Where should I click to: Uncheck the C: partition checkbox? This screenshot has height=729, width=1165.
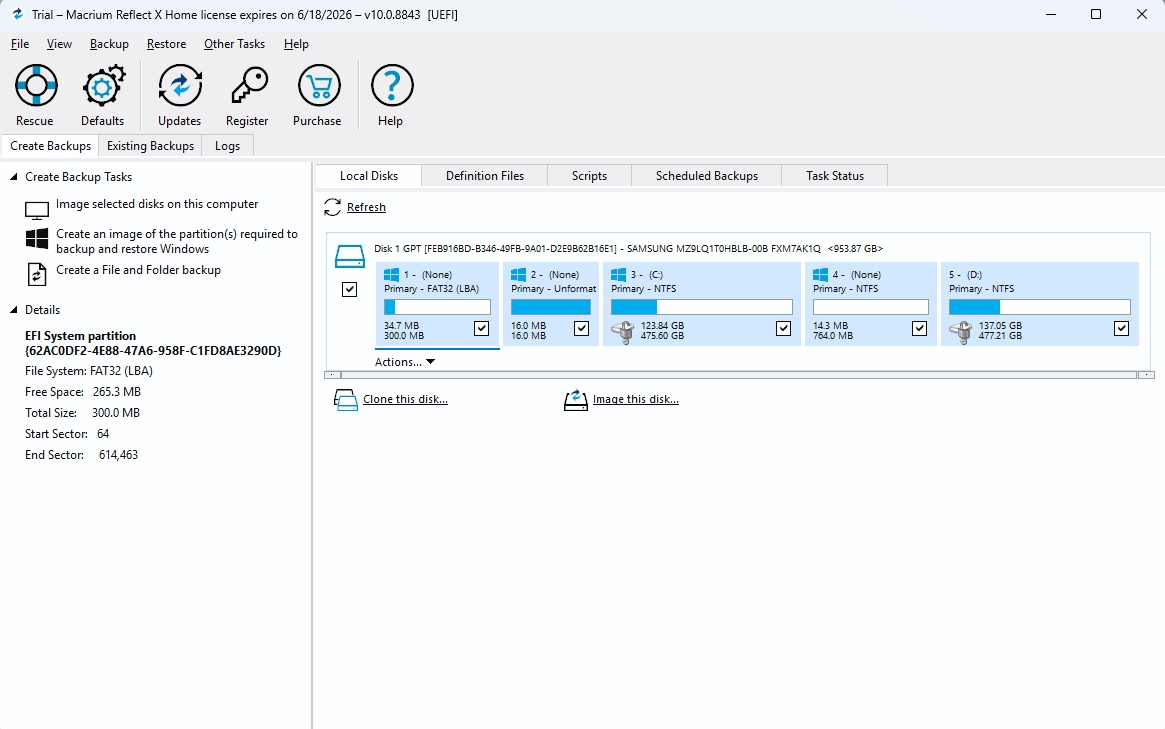[783, 328]
